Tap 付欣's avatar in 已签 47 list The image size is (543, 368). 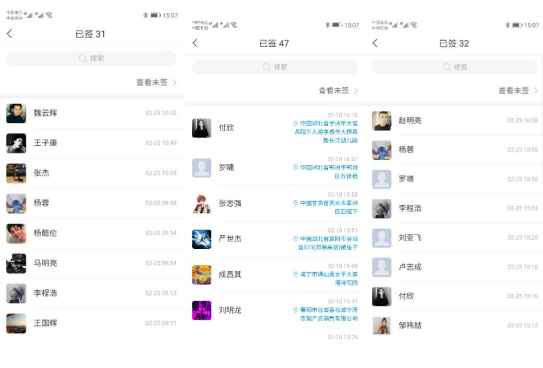pyautogui.click(x=202, y=128)
